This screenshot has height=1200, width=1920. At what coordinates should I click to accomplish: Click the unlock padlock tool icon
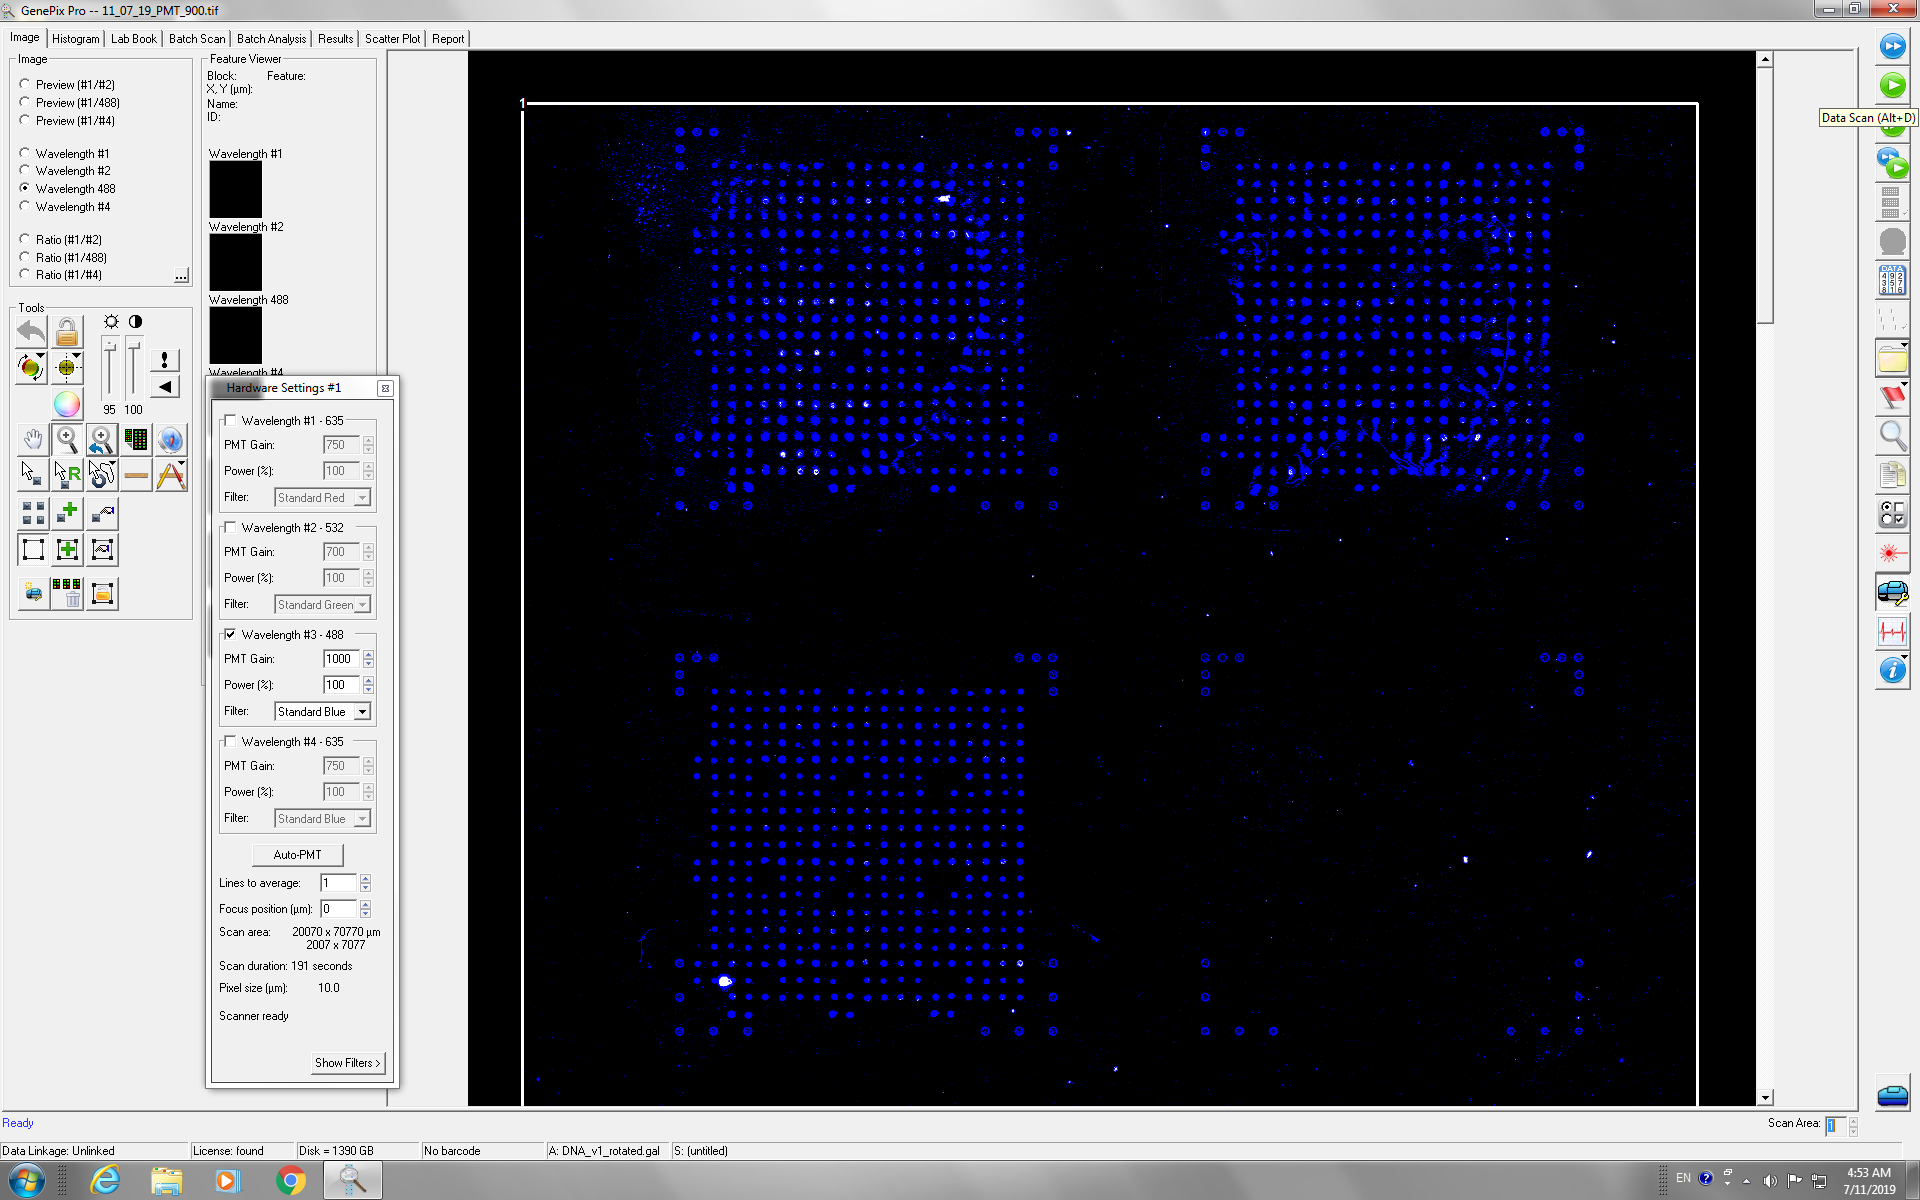pyautogui.click(x=66, y=331)
